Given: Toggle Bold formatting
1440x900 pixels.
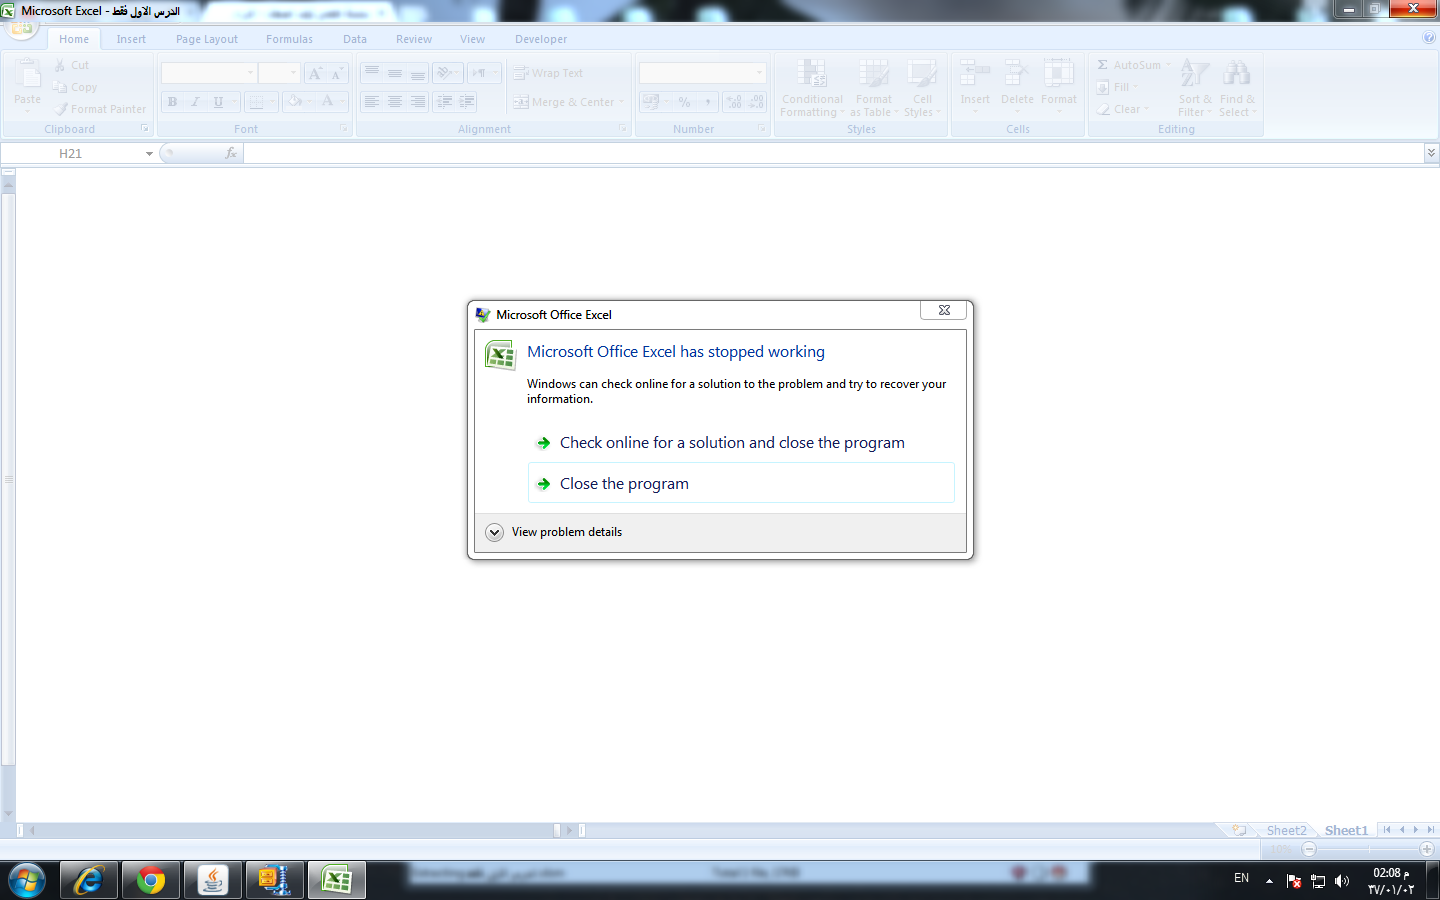Looking at the screenshot, I should pos(172,102).
